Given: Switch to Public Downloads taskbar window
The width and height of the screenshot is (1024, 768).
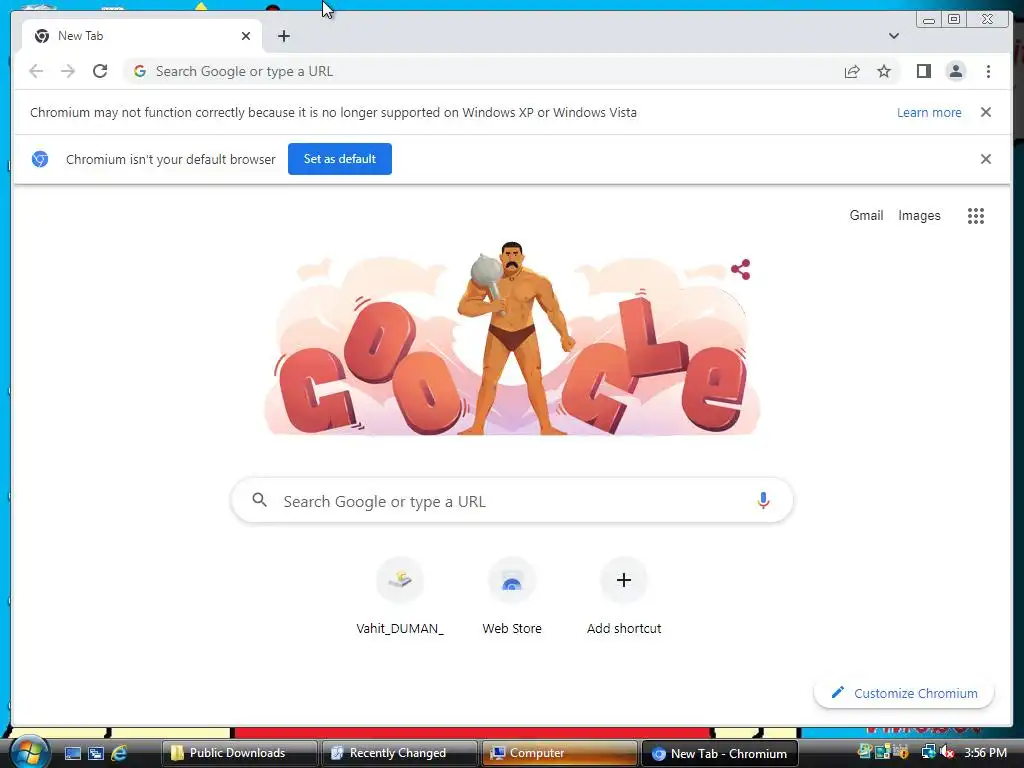Looking at the screenshot, I should [239, 753].
